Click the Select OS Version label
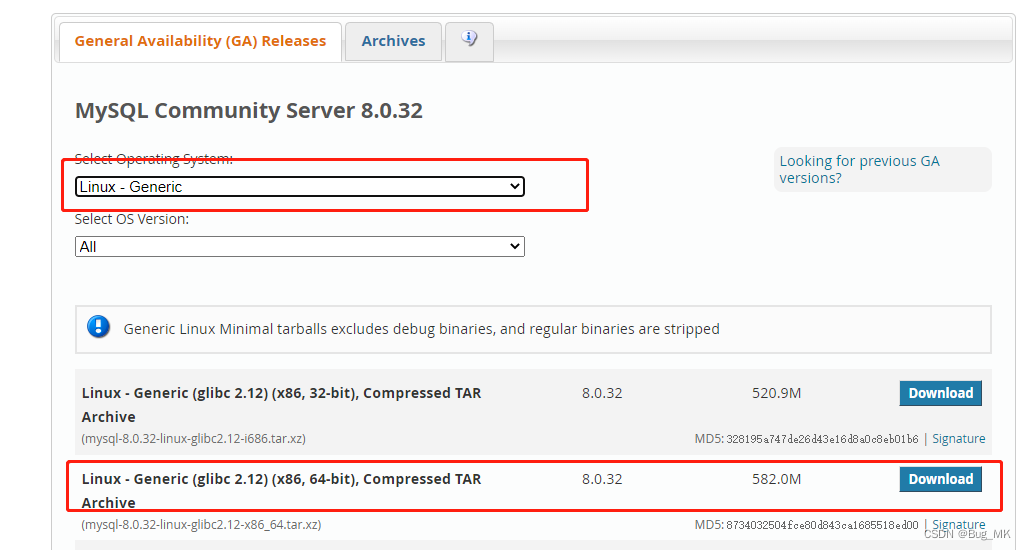This screenshot has height=550, width=1026. (x=132, y=219)
